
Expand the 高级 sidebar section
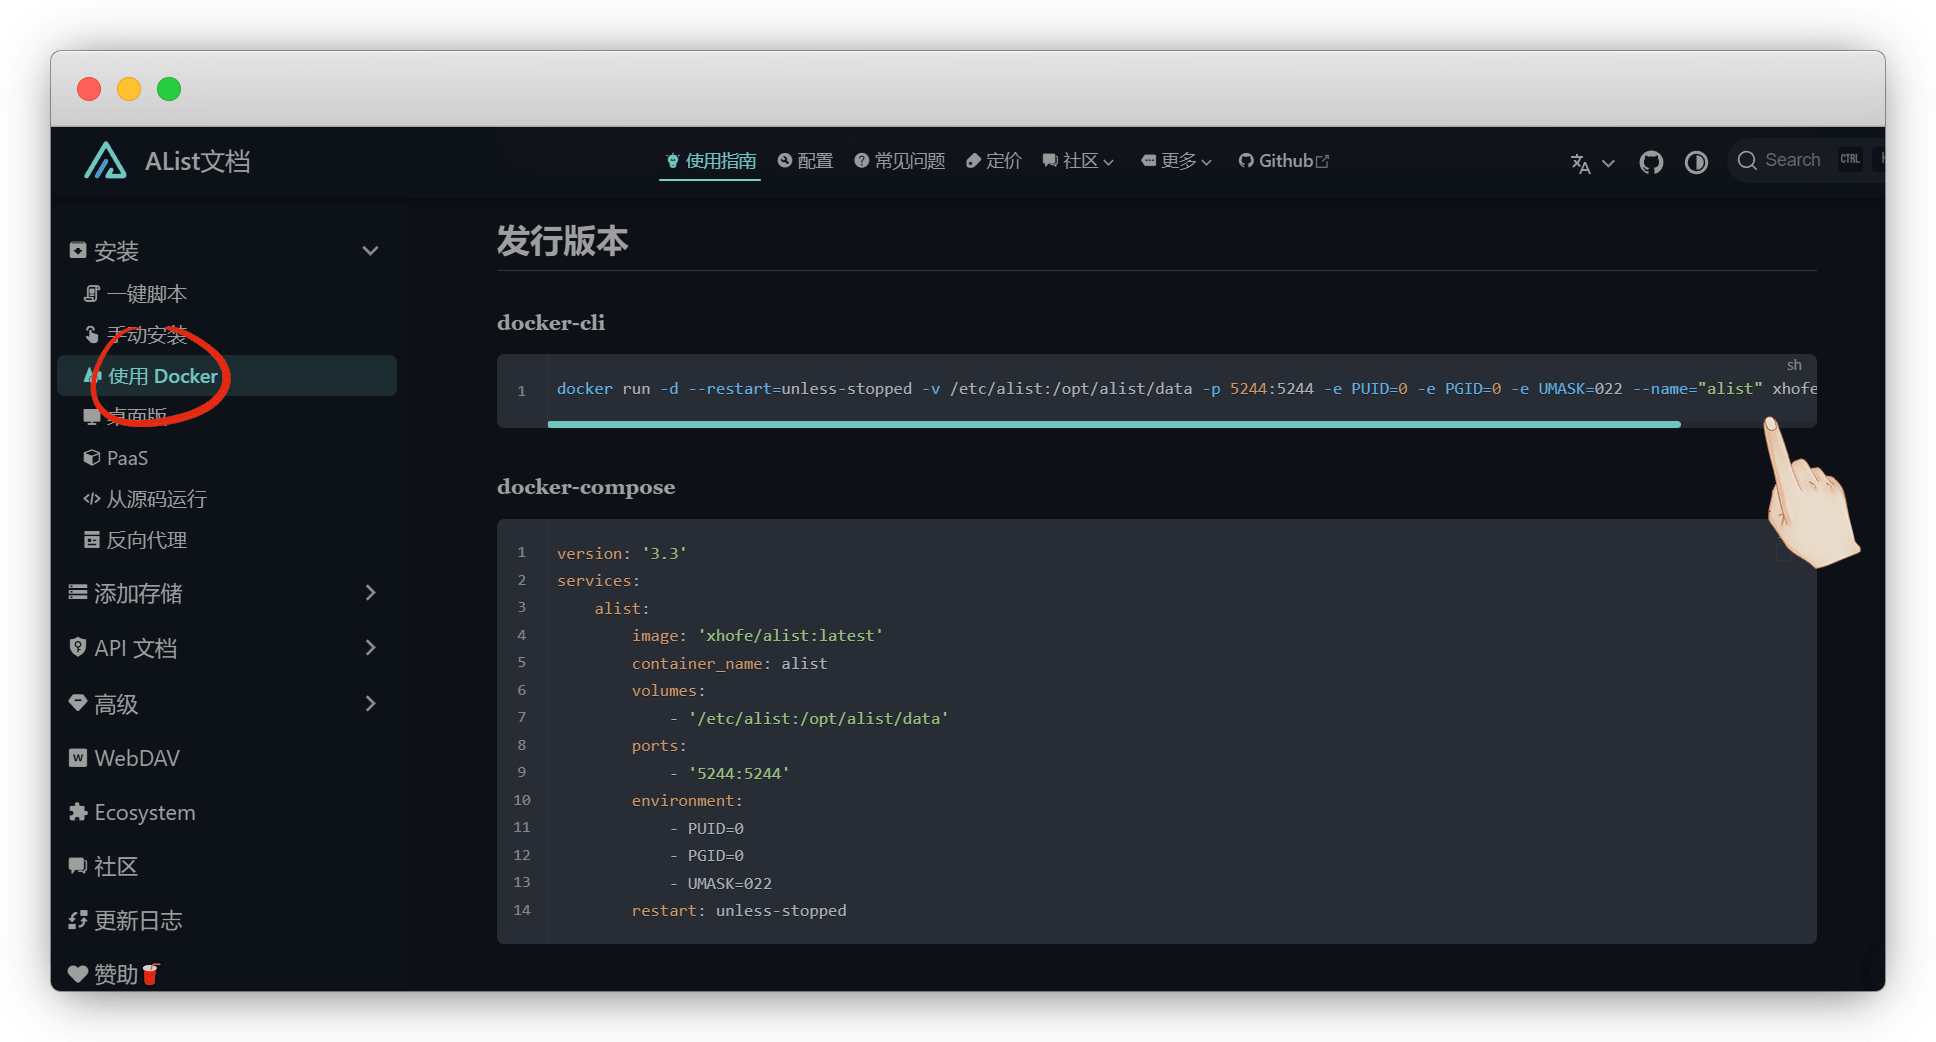tap(370, 704)
